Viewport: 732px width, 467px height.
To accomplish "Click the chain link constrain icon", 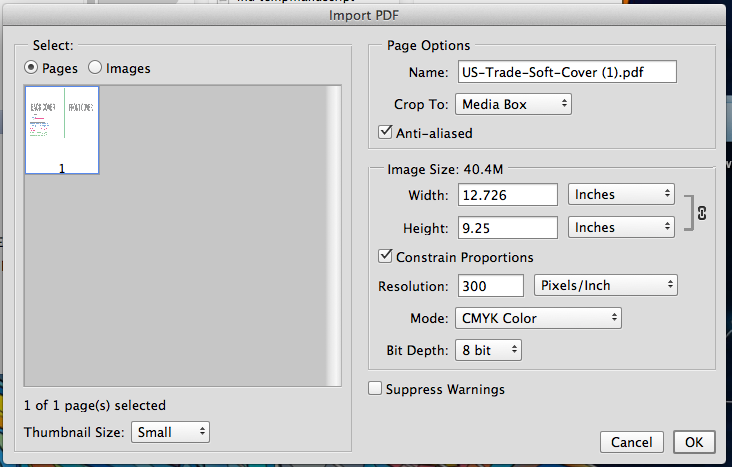I will click(x=702, y=213).
